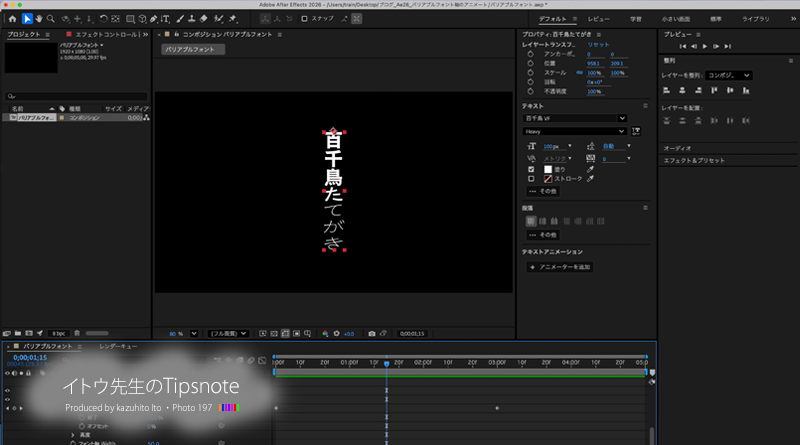The height and width of the screenshot is (445, 800).
Task: Click the white fill color swatch
Action: [x=546, y=169]
